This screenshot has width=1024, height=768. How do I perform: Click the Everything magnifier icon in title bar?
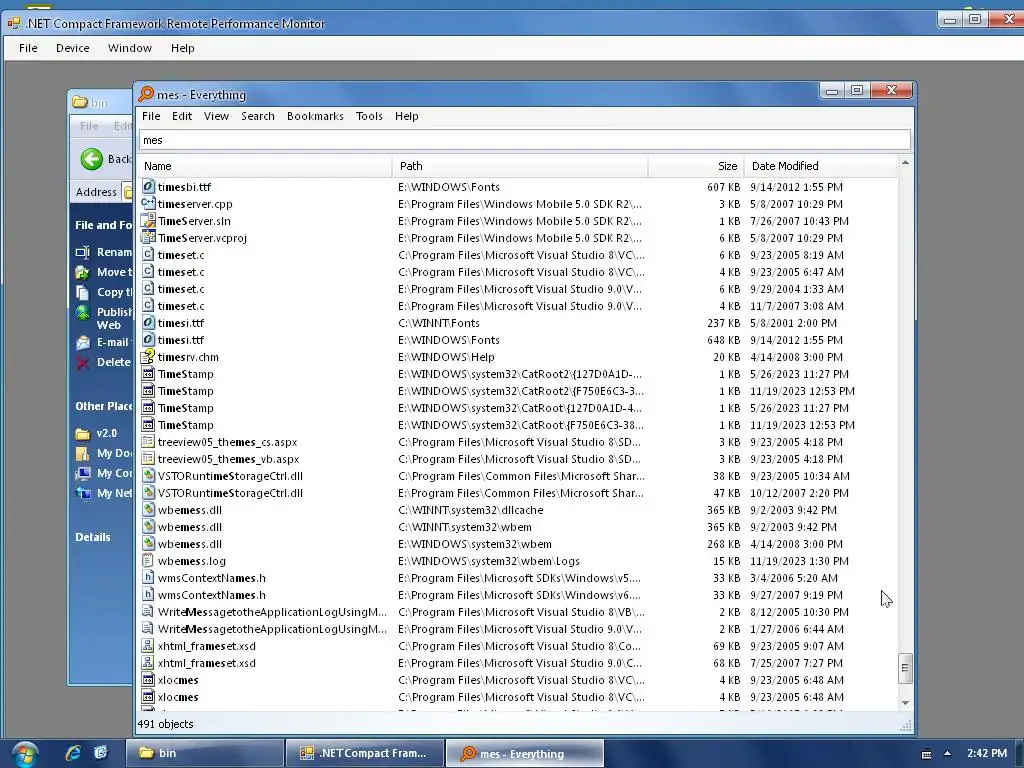[x=146, y=94]
